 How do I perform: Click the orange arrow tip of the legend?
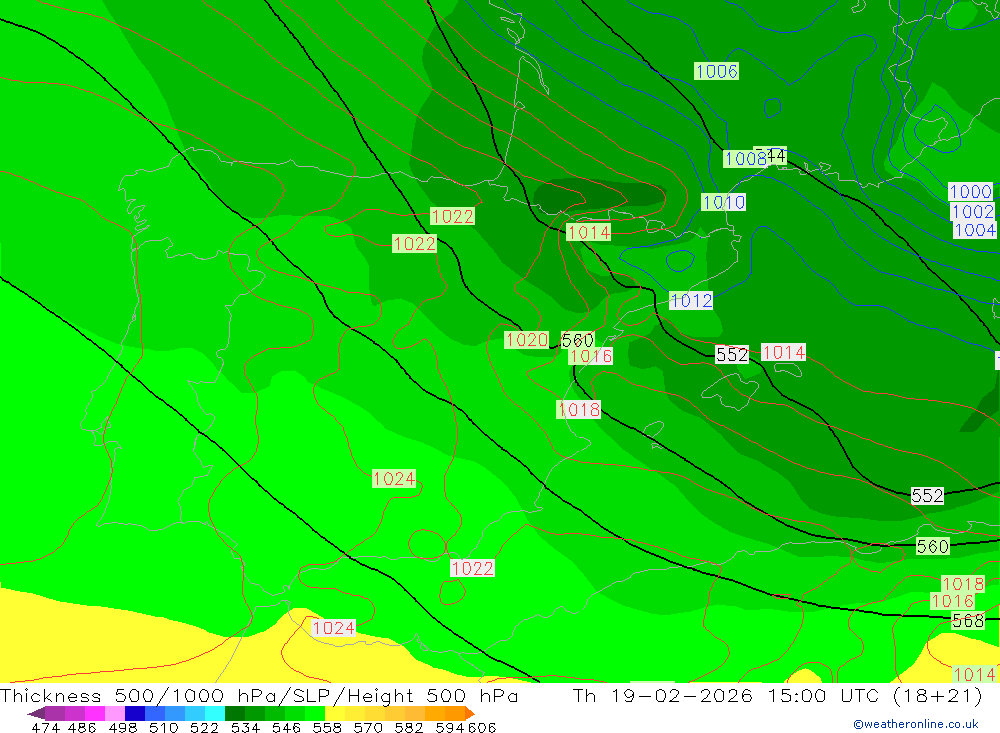[x=470, y=713]
